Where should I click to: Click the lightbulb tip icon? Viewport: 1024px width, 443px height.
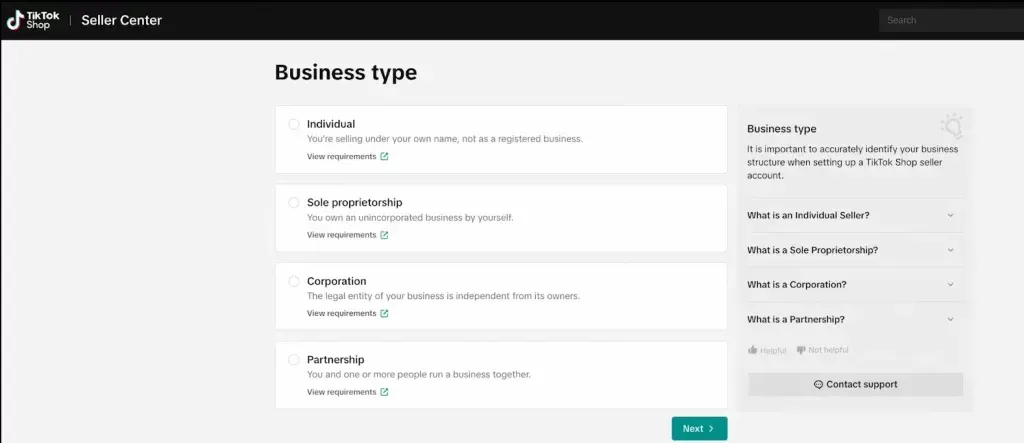pyautogui.click(x=951, y=126)
